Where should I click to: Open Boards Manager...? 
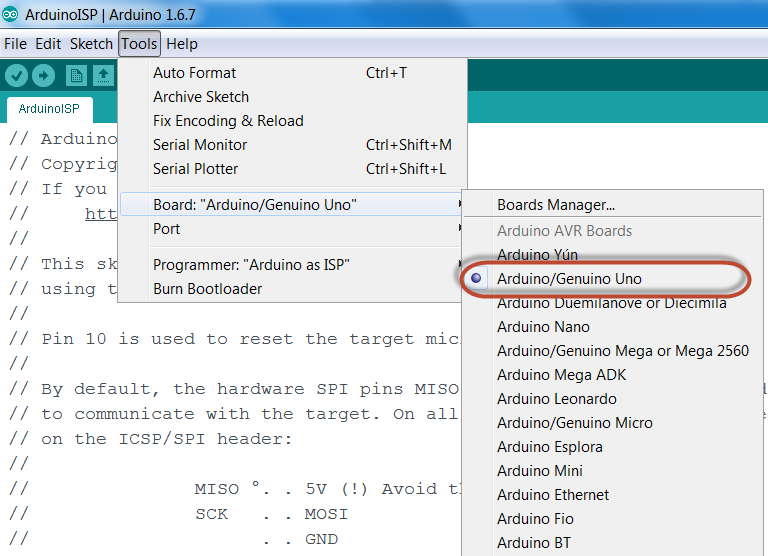point(613,205)
